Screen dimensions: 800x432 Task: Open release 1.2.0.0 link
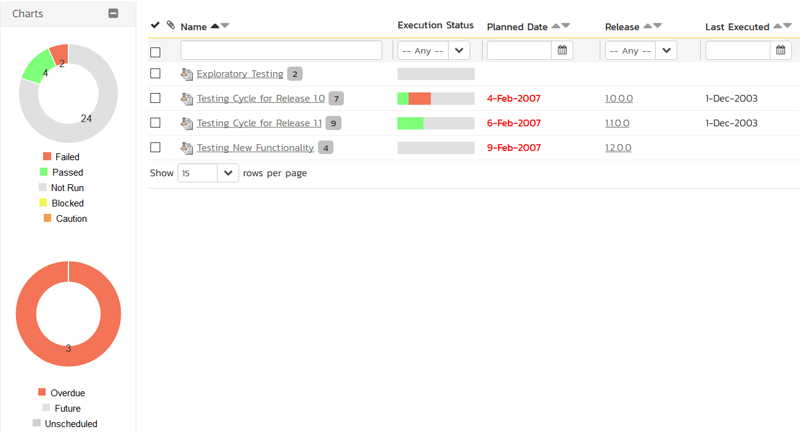[617, 148]
